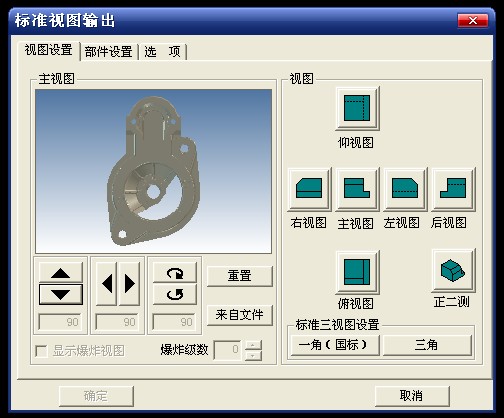
Task: Select the 仰视图 bottom view icon
Action: coord(357,108)
